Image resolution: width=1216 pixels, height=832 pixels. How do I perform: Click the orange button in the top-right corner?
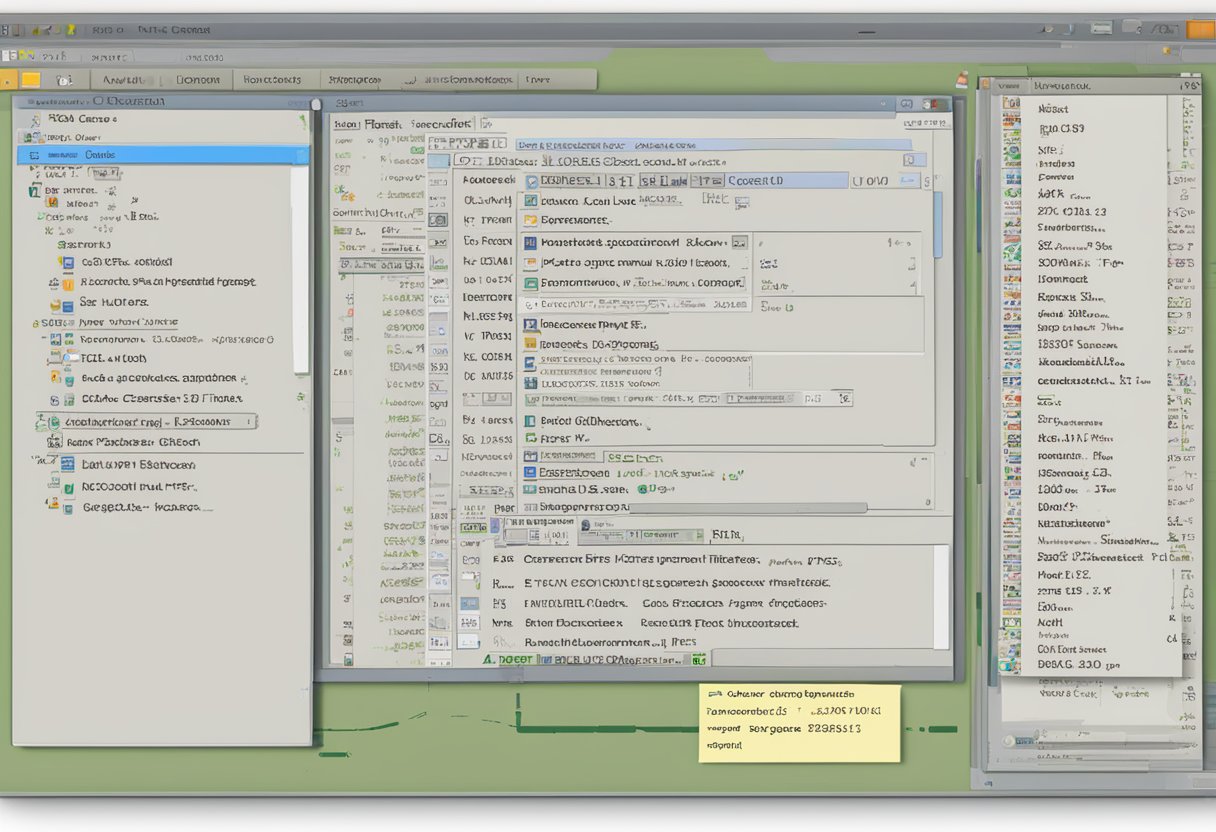click(x=1200, y=30)
